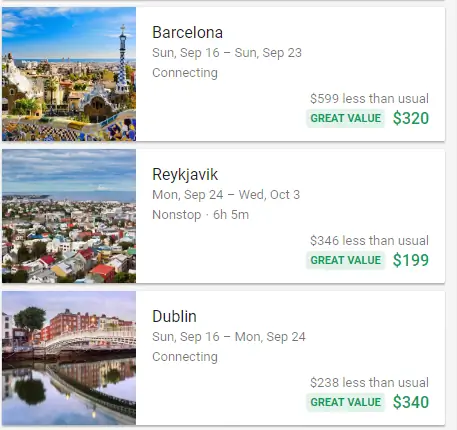Screen dimensions: 457x430
Task: Click the '$346 less than usual' text
Action: click(x=369, y=241)
